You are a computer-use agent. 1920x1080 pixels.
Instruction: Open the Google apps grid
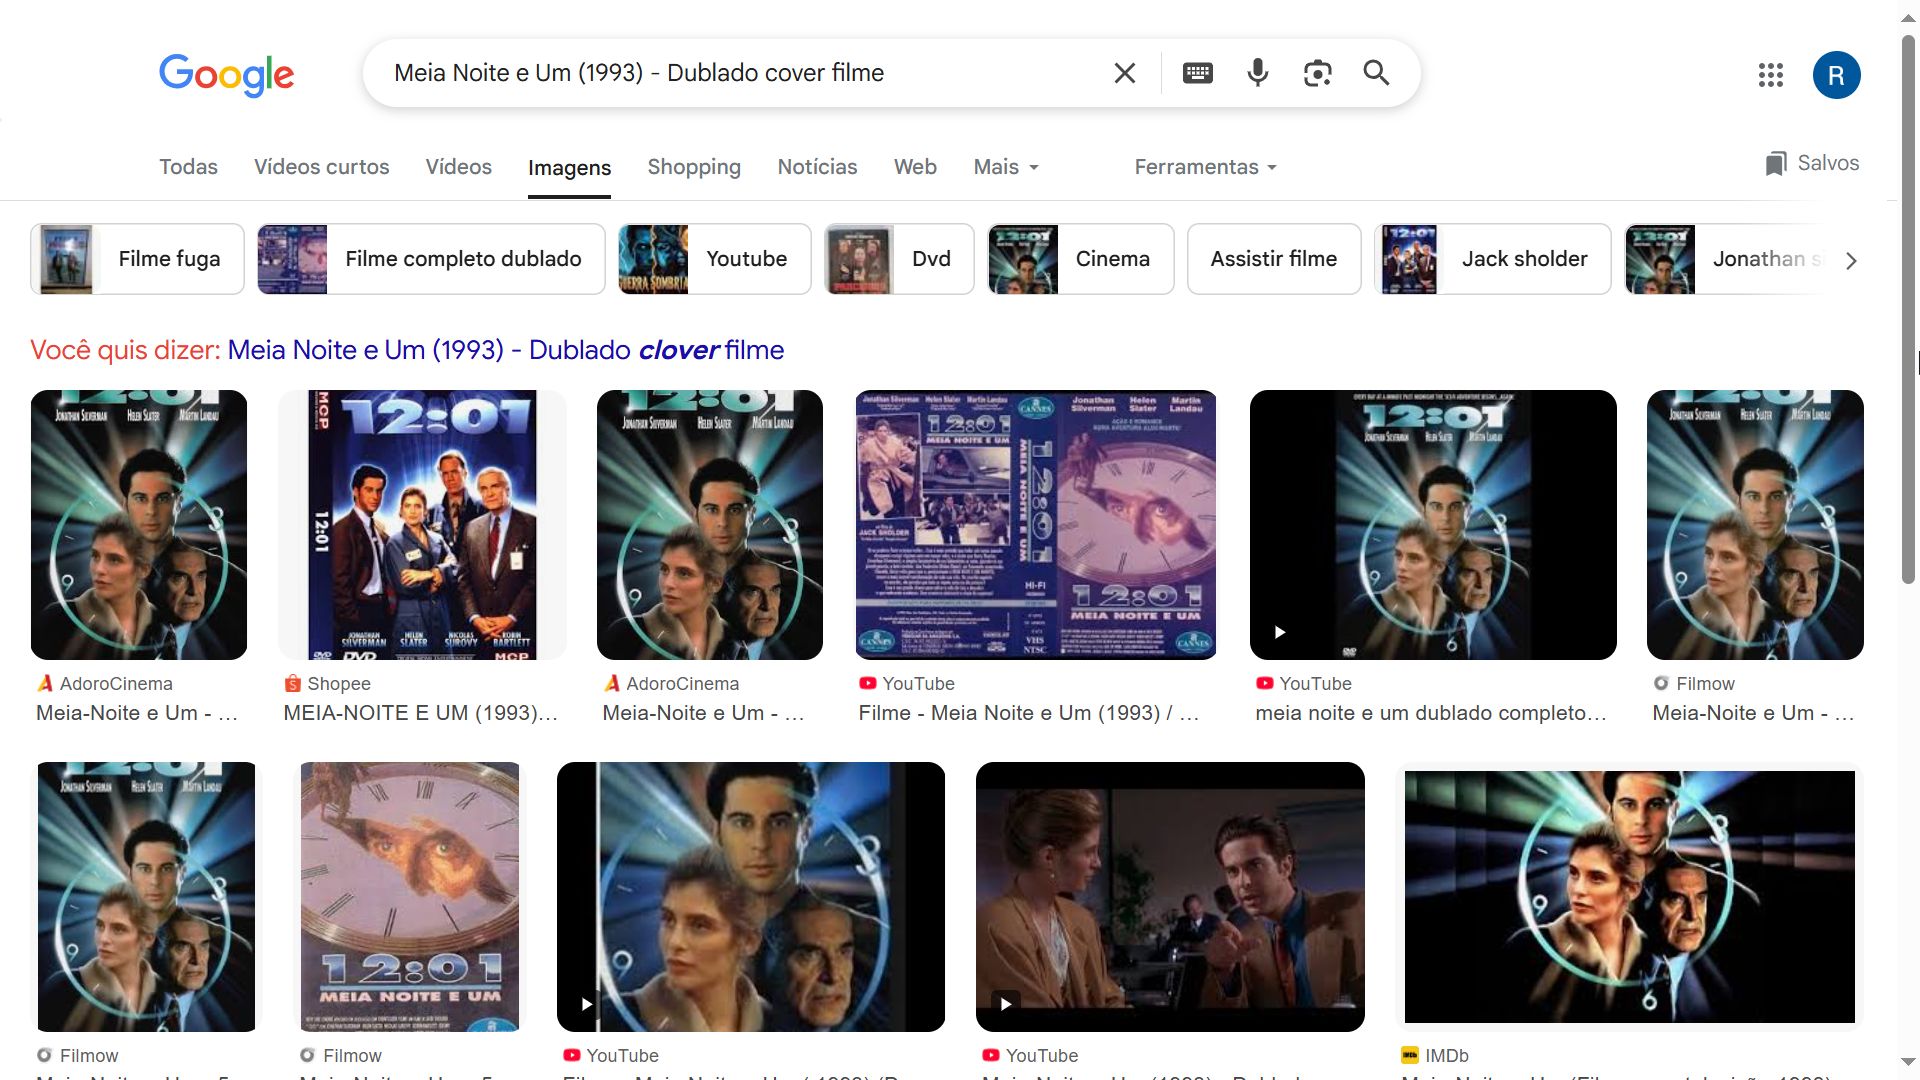click(1770, 75)
